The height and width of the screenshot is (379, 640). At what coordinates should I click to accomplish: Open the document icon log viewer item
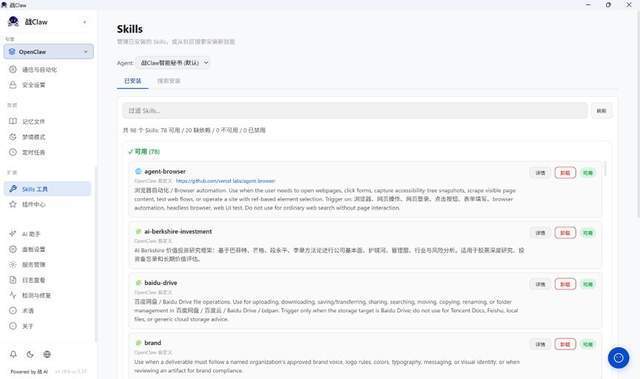[x=47, y=280]
